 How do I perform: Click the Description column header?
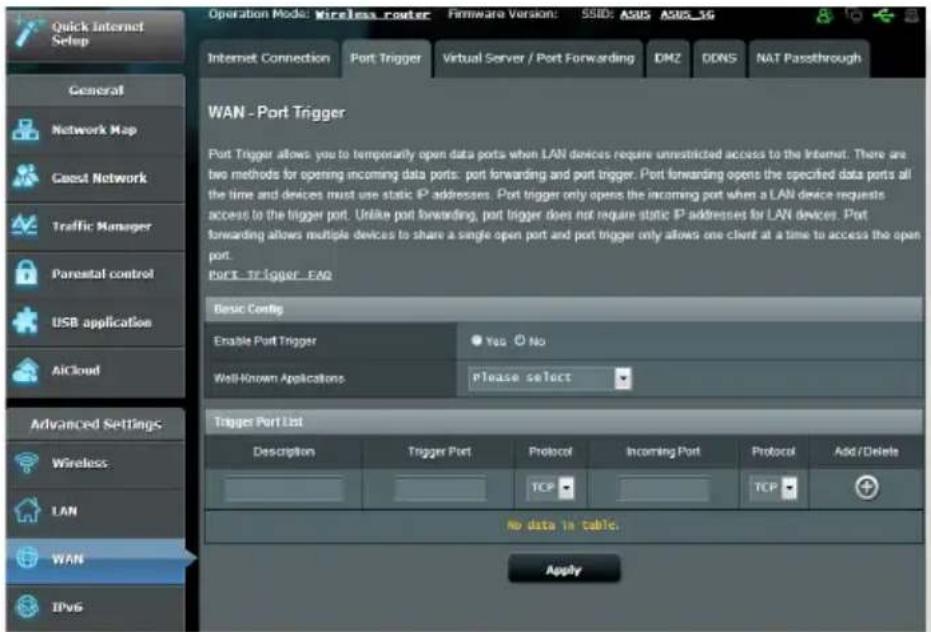pos(284,451)
